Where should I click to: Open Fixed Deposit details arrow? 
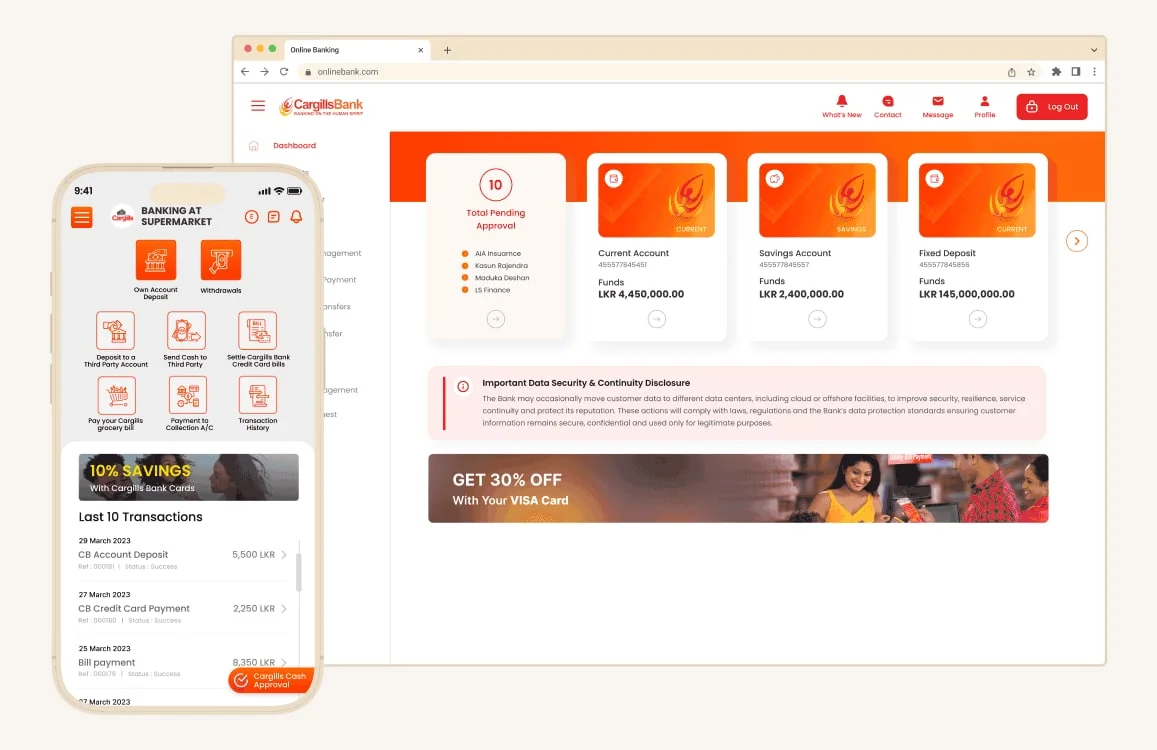978,319
